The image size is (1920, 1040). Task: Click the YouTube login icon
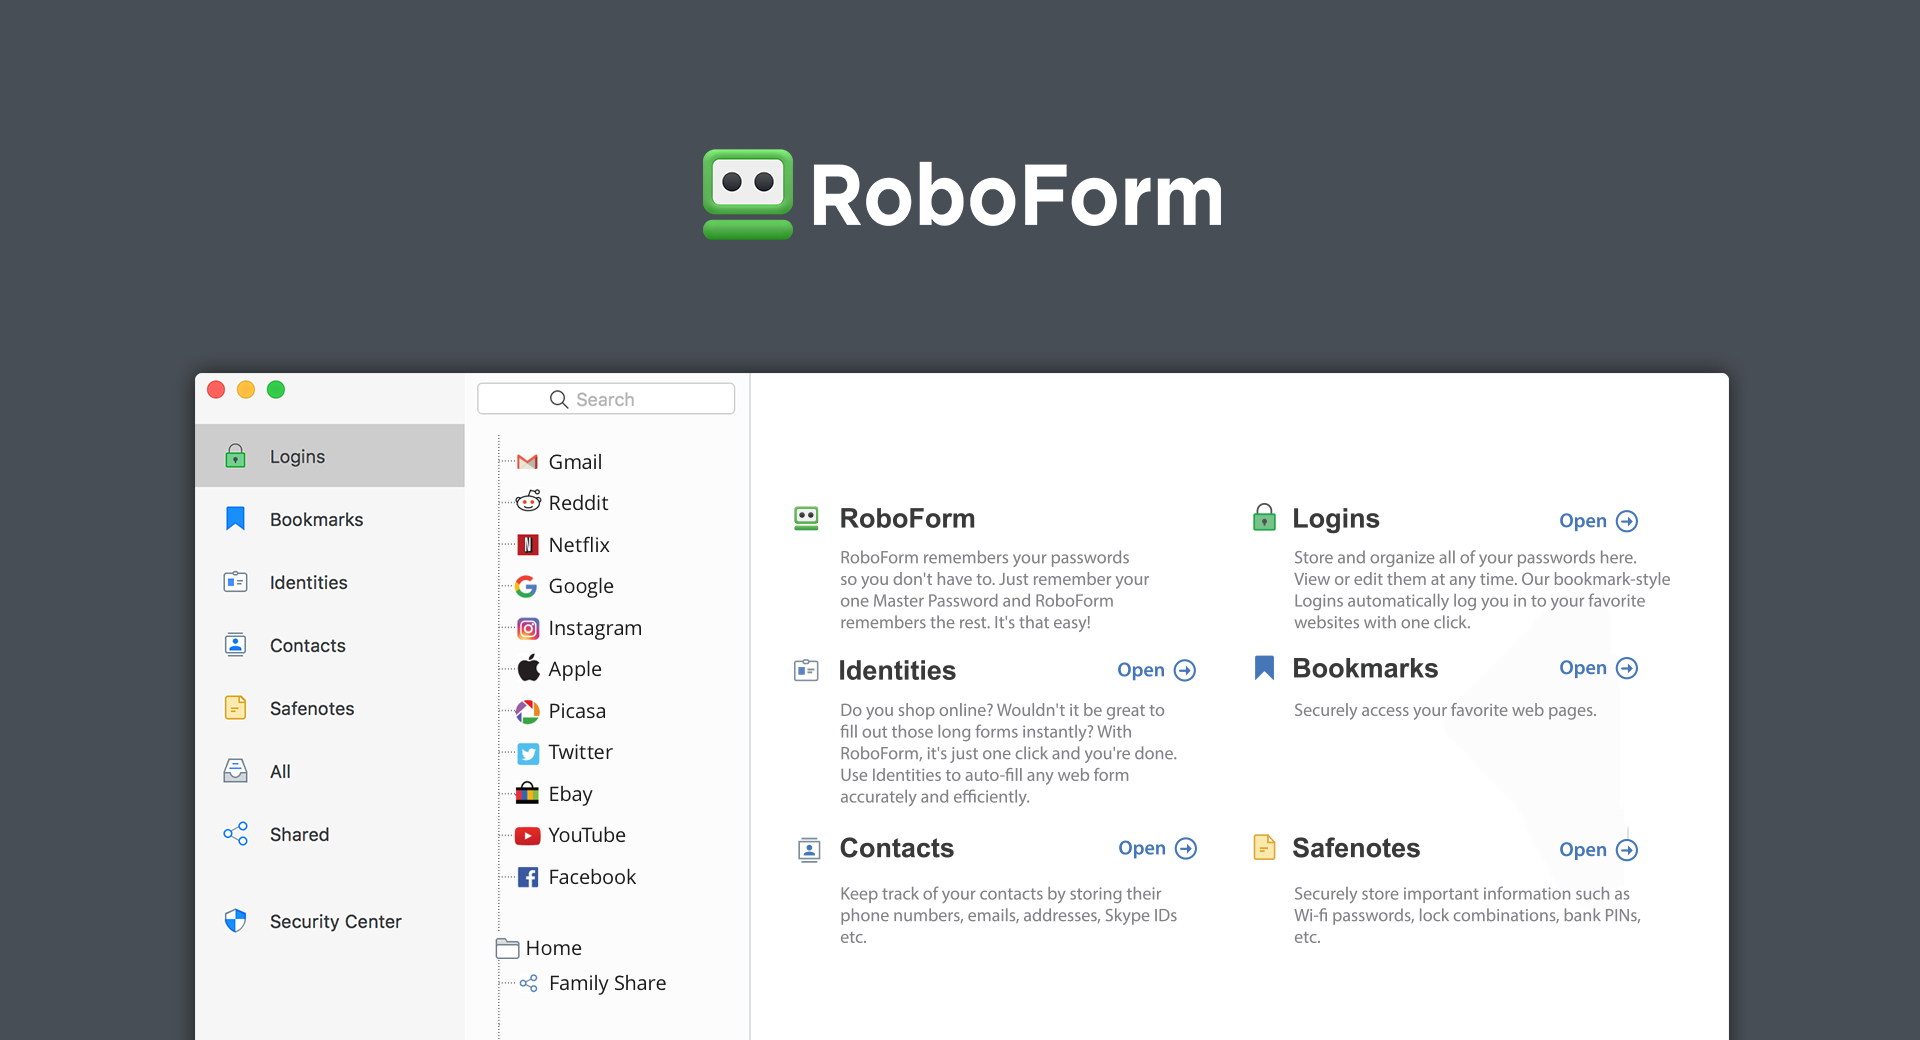coord(527,835)
